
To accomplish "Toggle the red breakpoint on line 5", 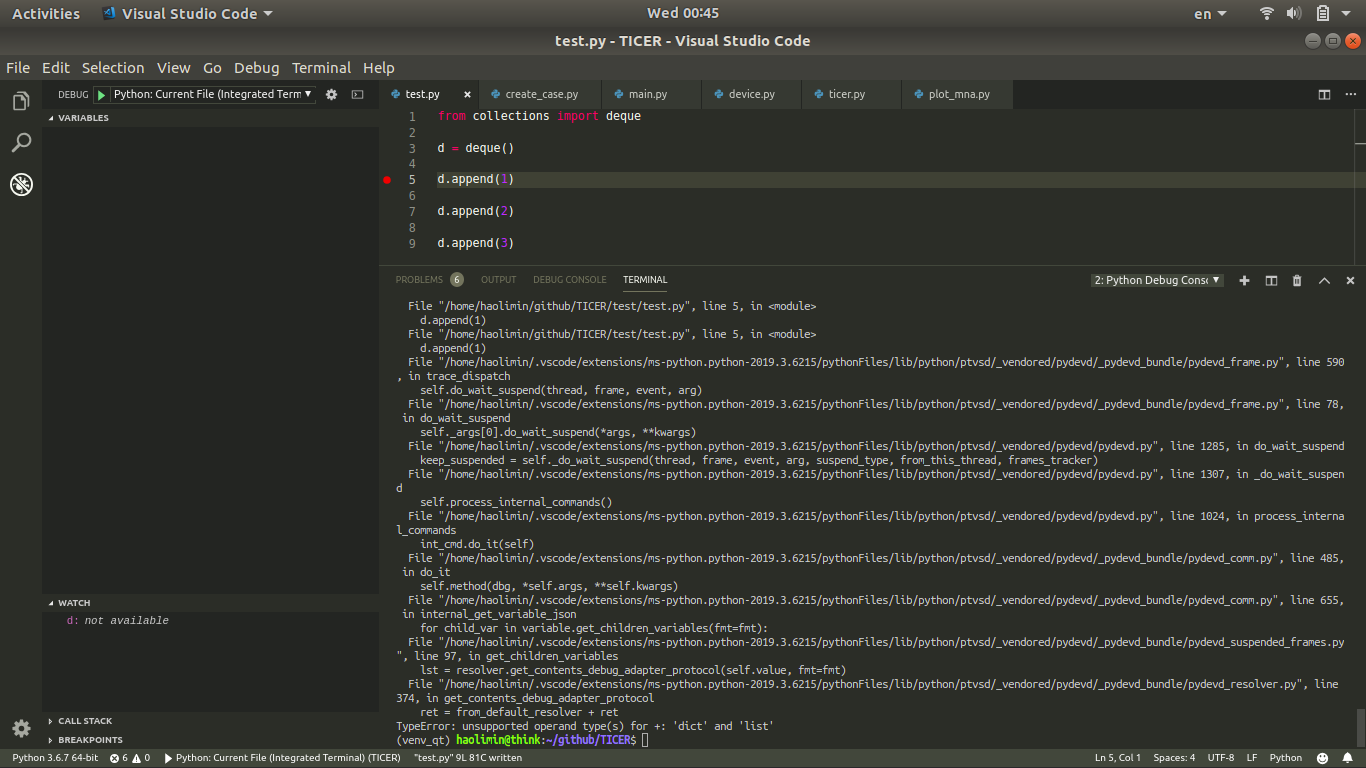I will coord(387,179).
